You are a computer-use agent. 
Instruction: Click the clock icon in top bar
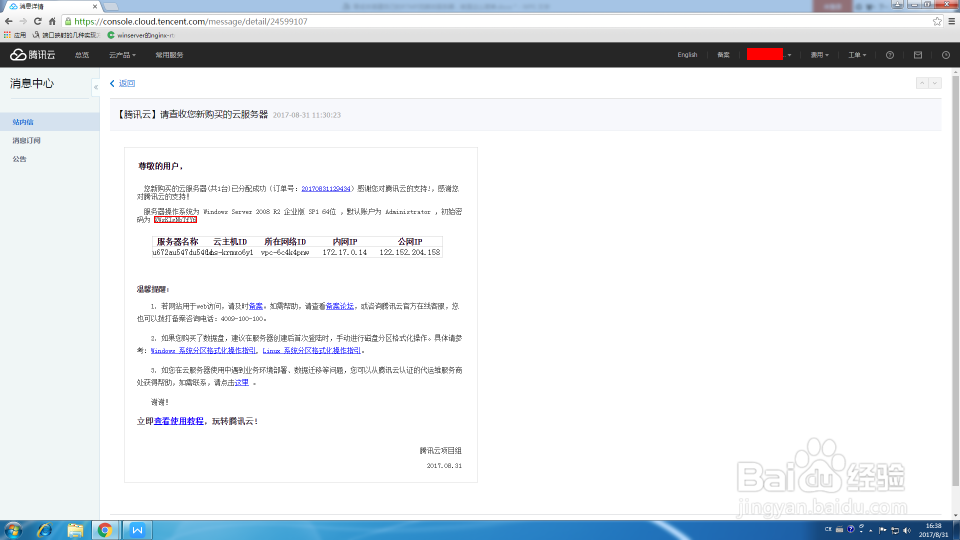(x=946, y=55)
